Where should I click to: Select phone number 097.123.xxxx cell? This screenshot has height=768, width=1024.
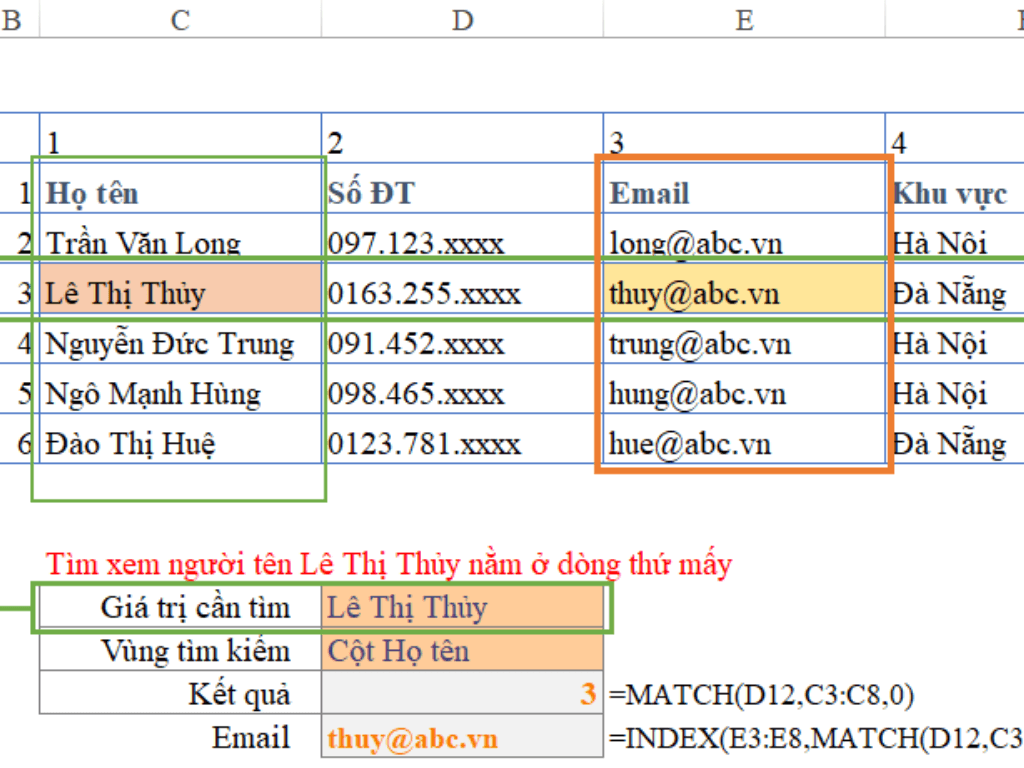tap(462, 243)
